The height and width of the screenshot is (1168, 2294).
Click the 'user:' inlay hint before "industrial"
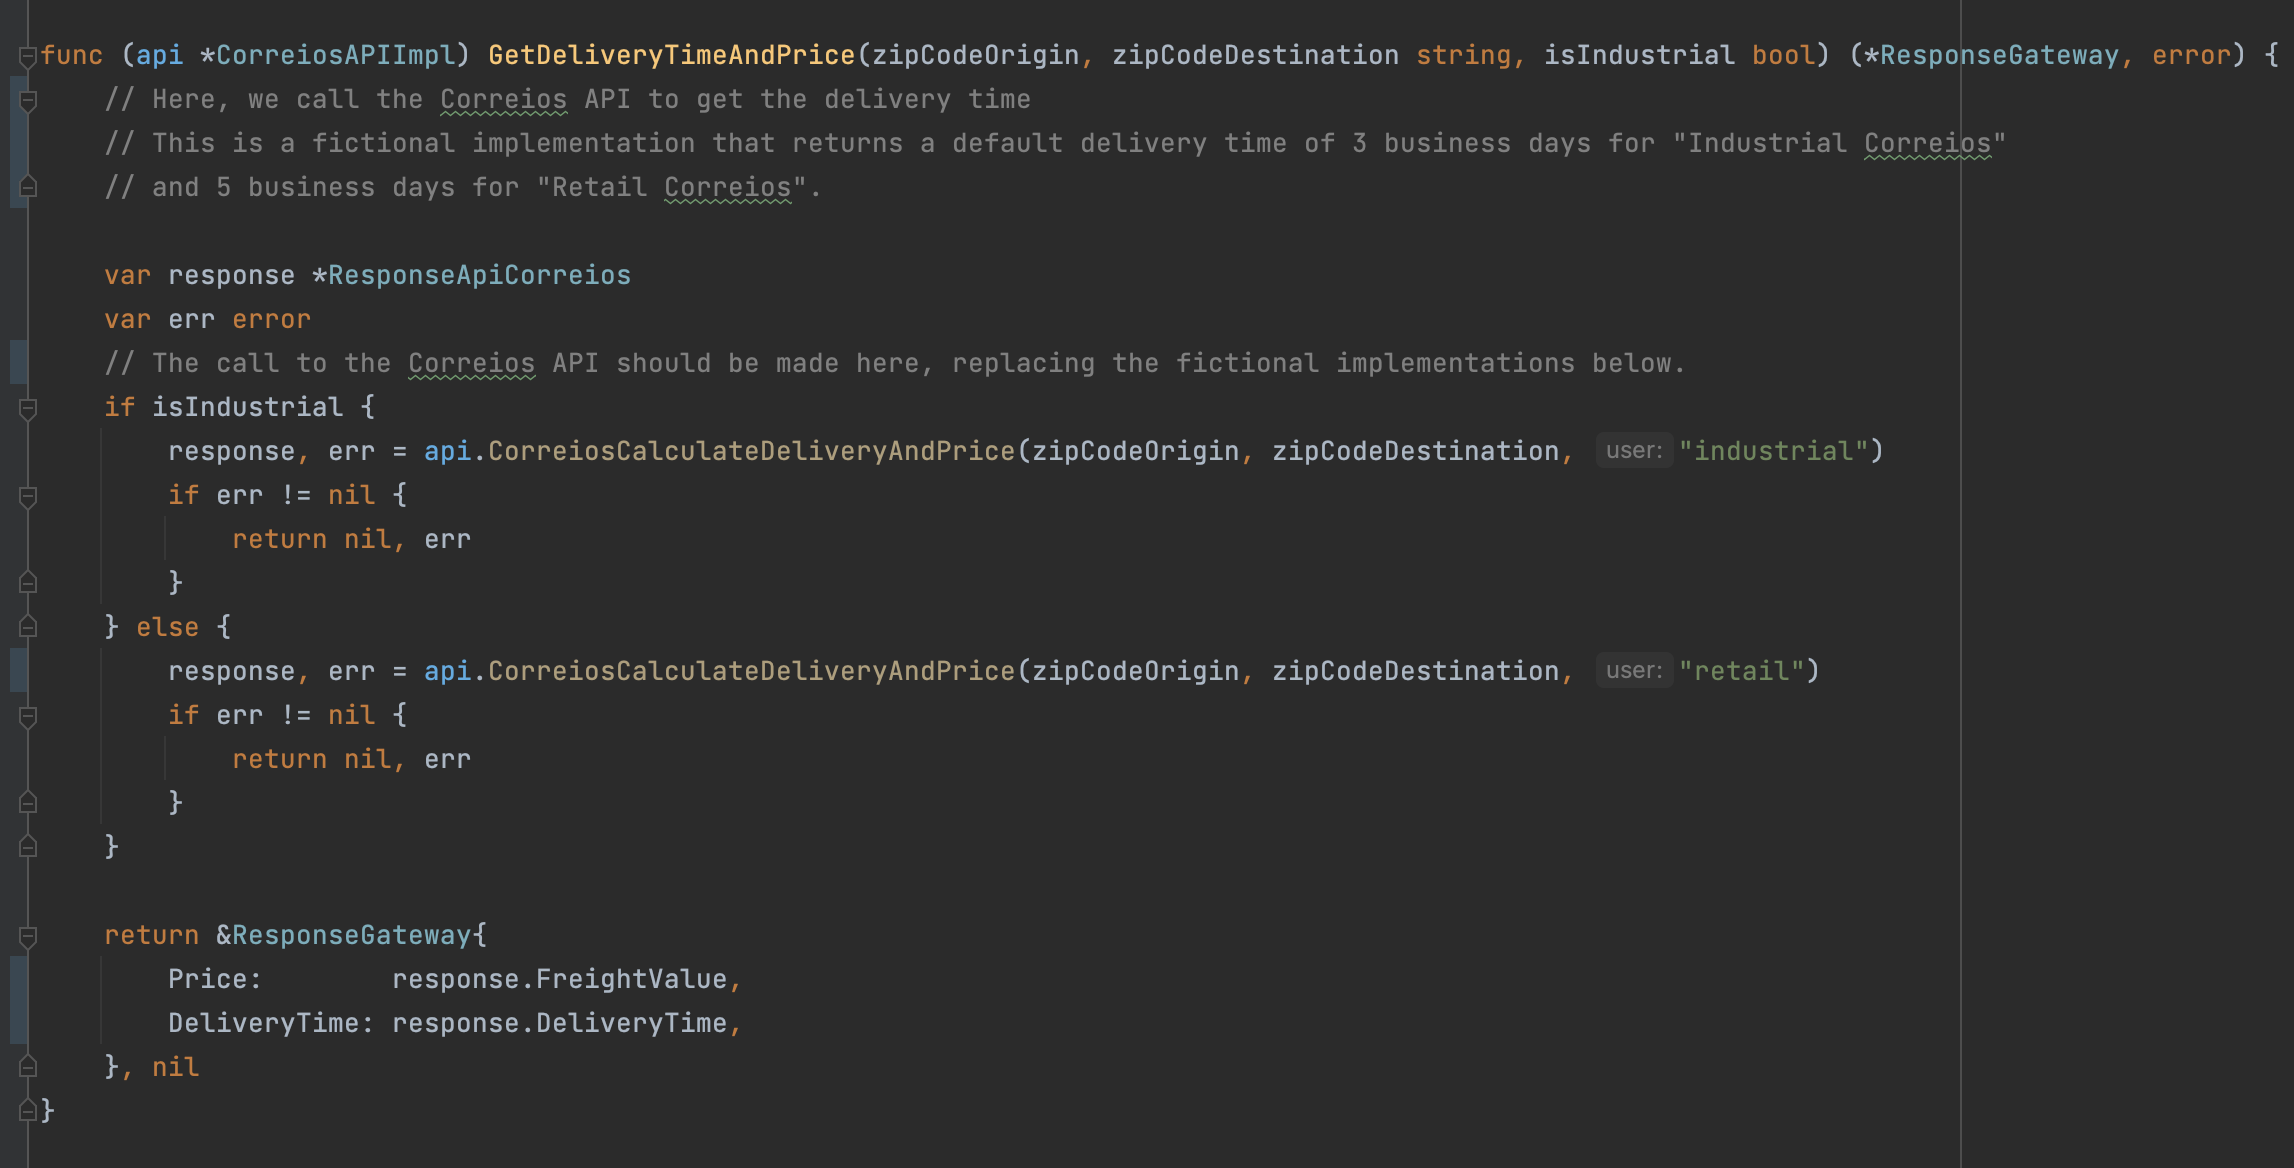[x=1634, y=451]
